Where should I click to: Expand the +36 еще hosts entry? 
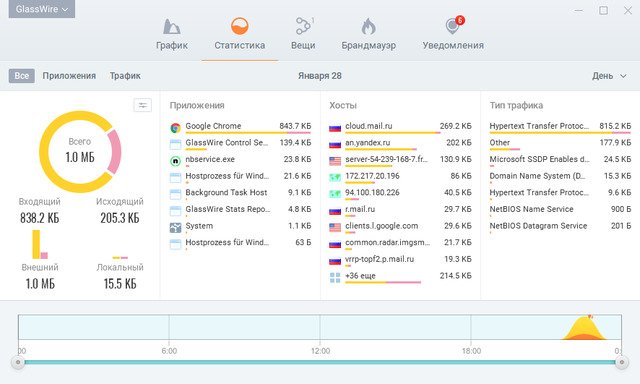pyautogui.click(x=400, y=277)
